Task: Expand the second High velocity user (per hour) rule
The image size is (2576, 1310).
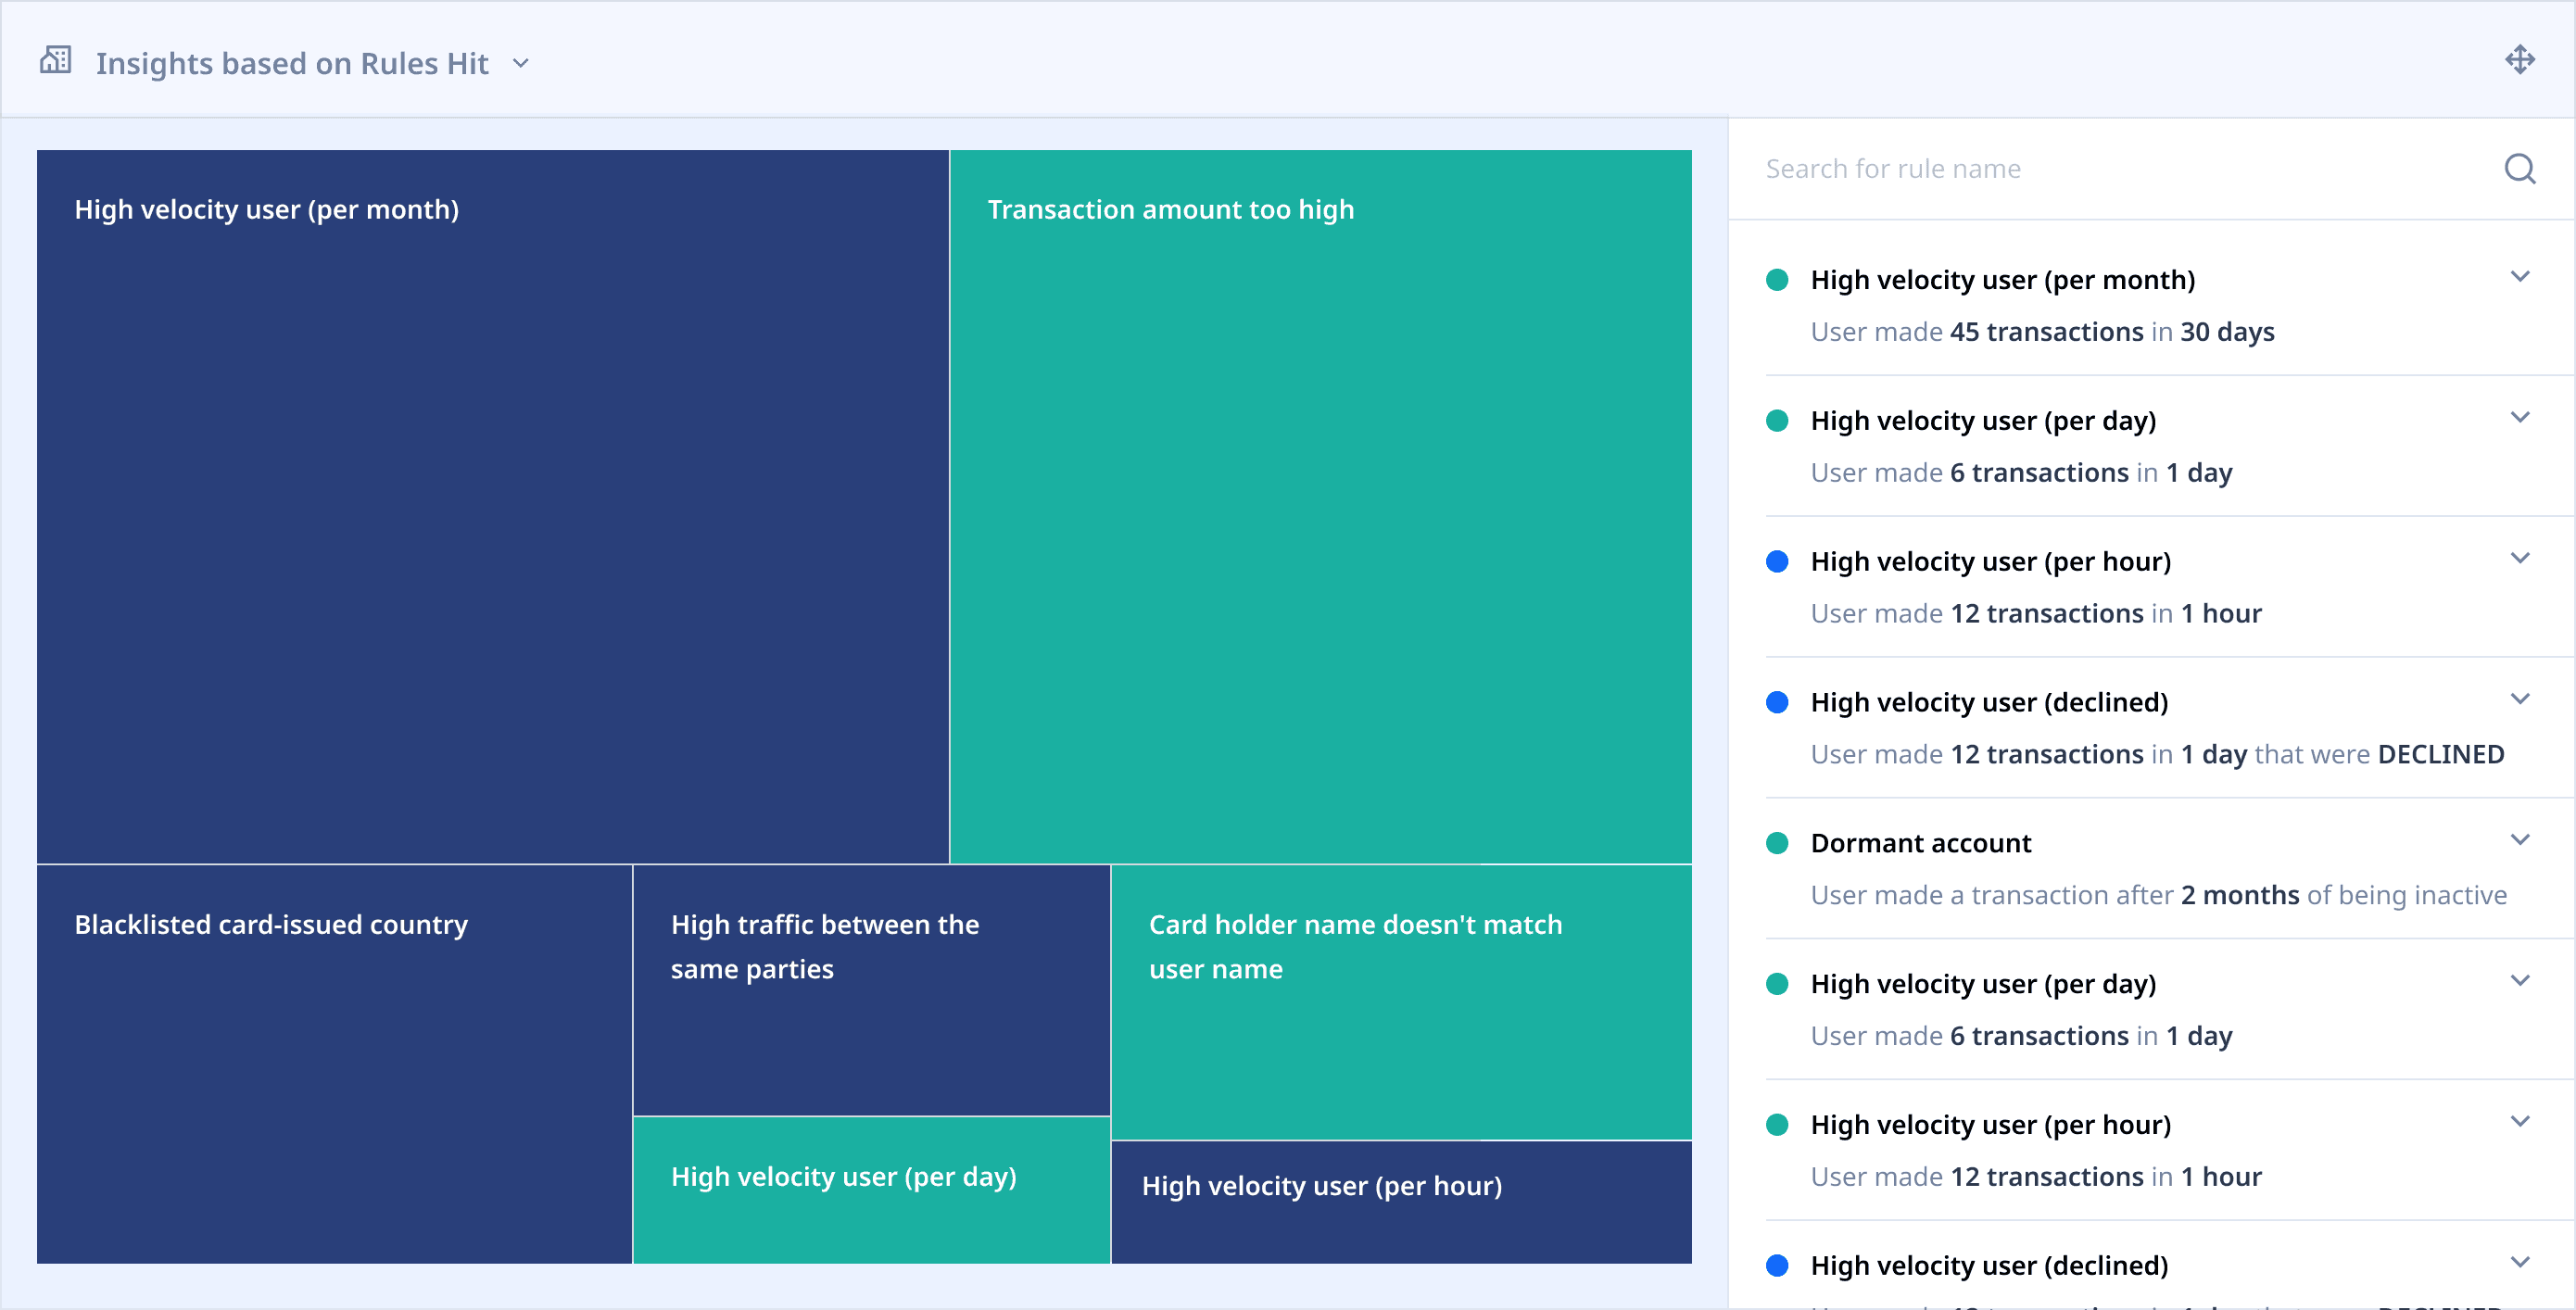Action: [2519, 1122]
